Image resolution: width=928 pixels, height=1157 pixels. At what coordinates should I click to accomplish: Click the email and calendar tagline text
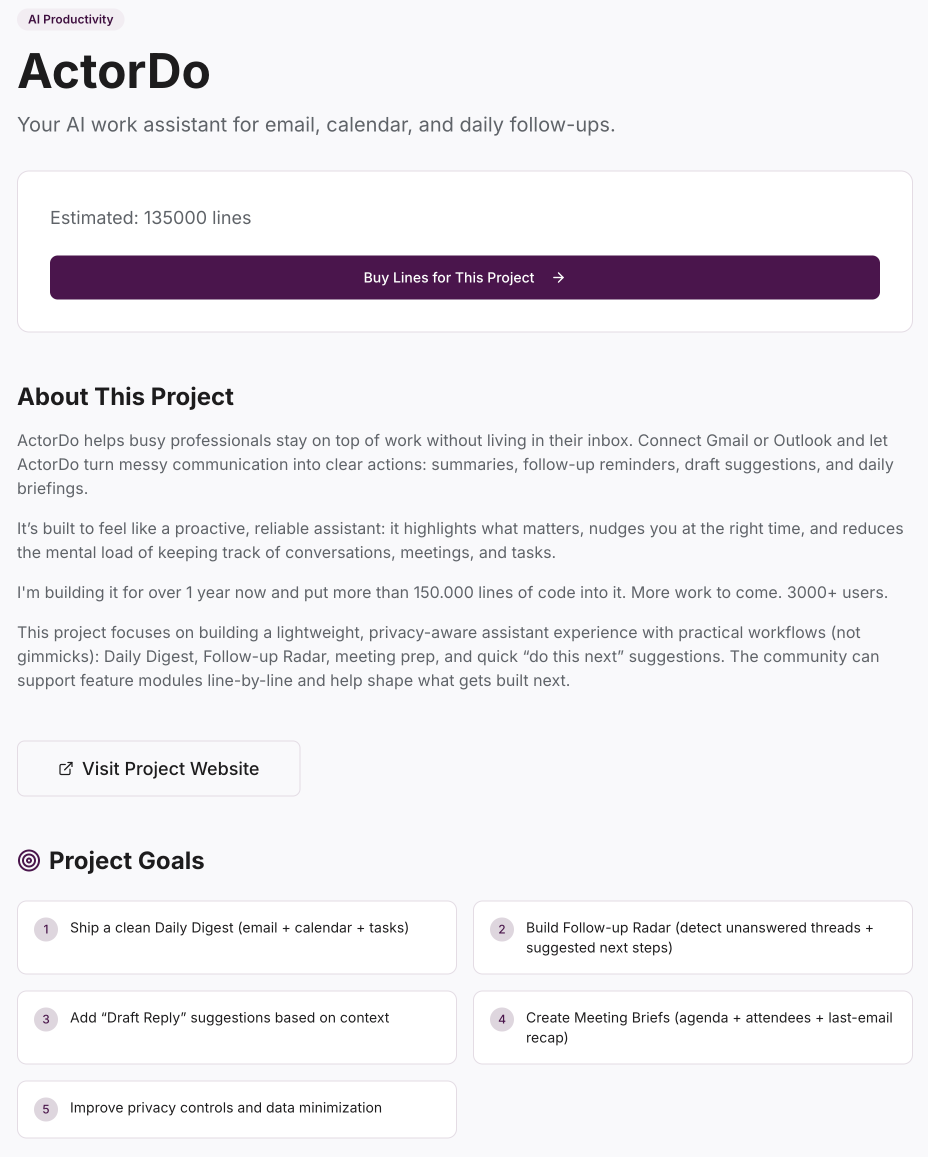pos(316,125)
